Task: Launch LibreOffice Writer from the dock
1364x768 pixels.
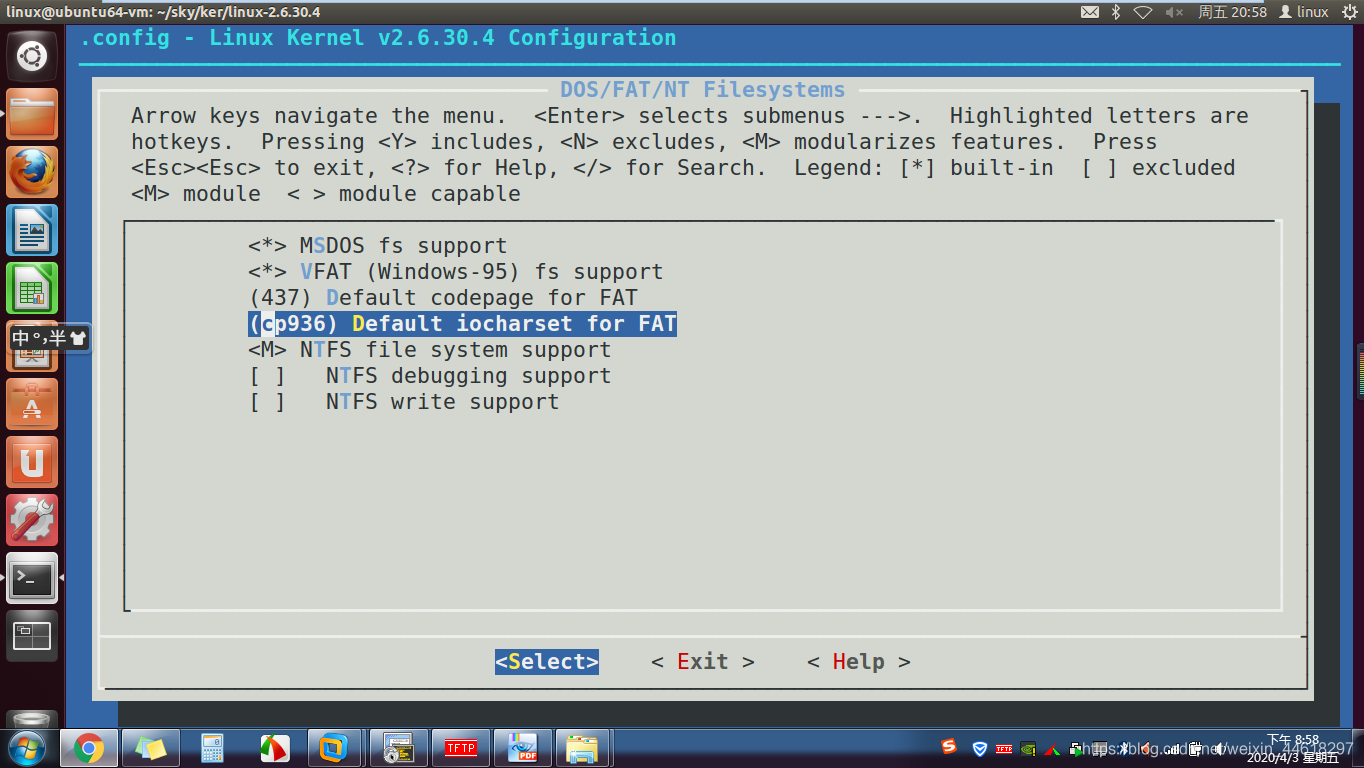Action: click(33, 230)
